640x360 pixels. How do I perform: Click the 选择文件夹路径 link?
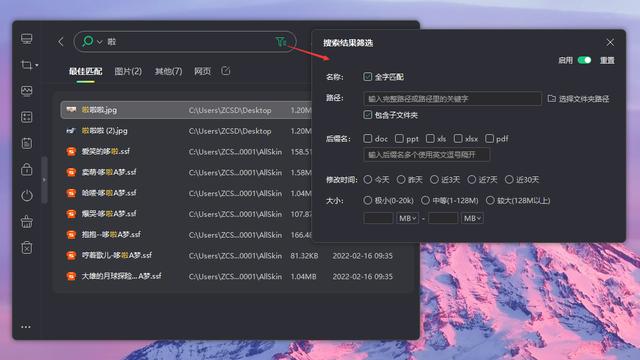(x=584, y=99)
